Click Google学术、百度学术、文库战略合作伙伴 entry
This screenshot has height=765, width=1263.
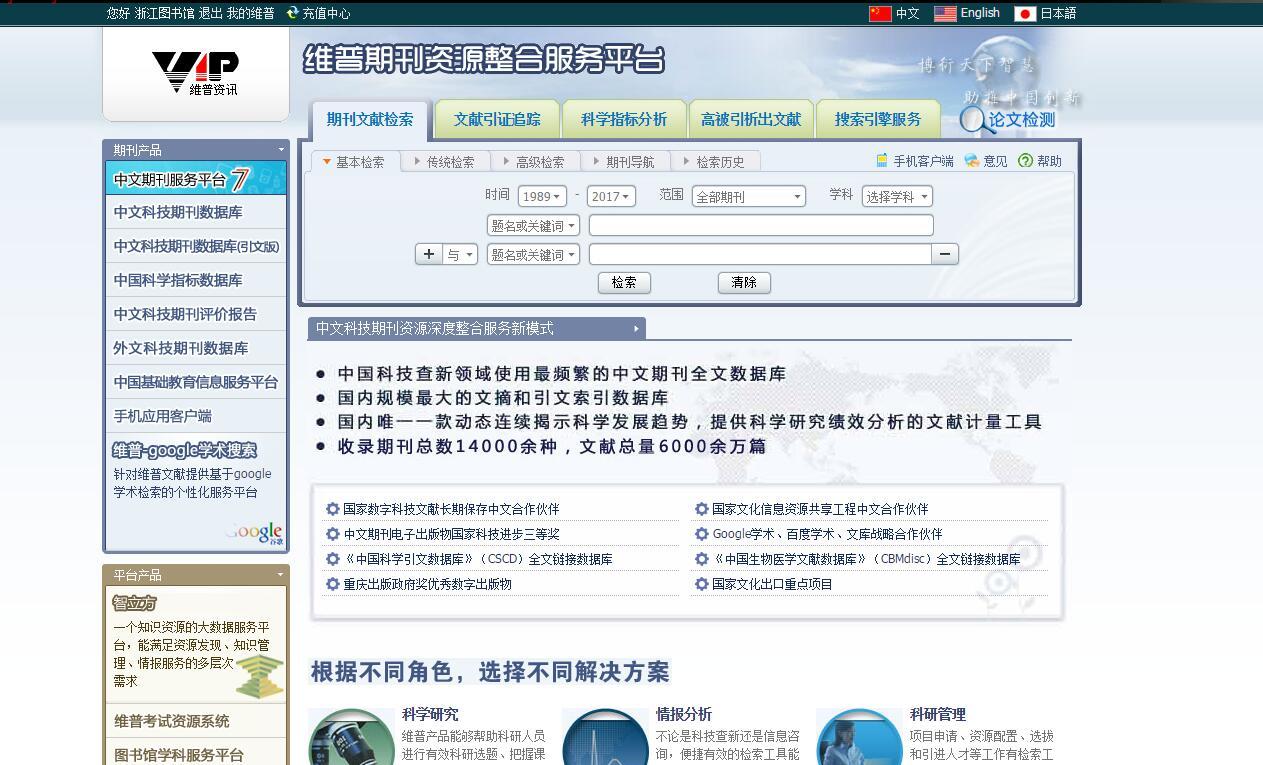pyautogui.click(x=827, y=534)
